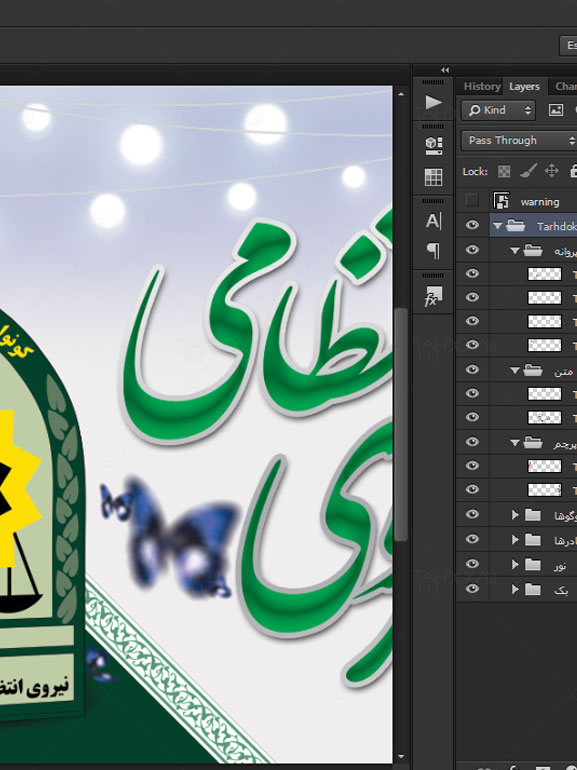Hide the first layer under پروانه group
The height and width of the screenshot is (770, 577).
472,273
